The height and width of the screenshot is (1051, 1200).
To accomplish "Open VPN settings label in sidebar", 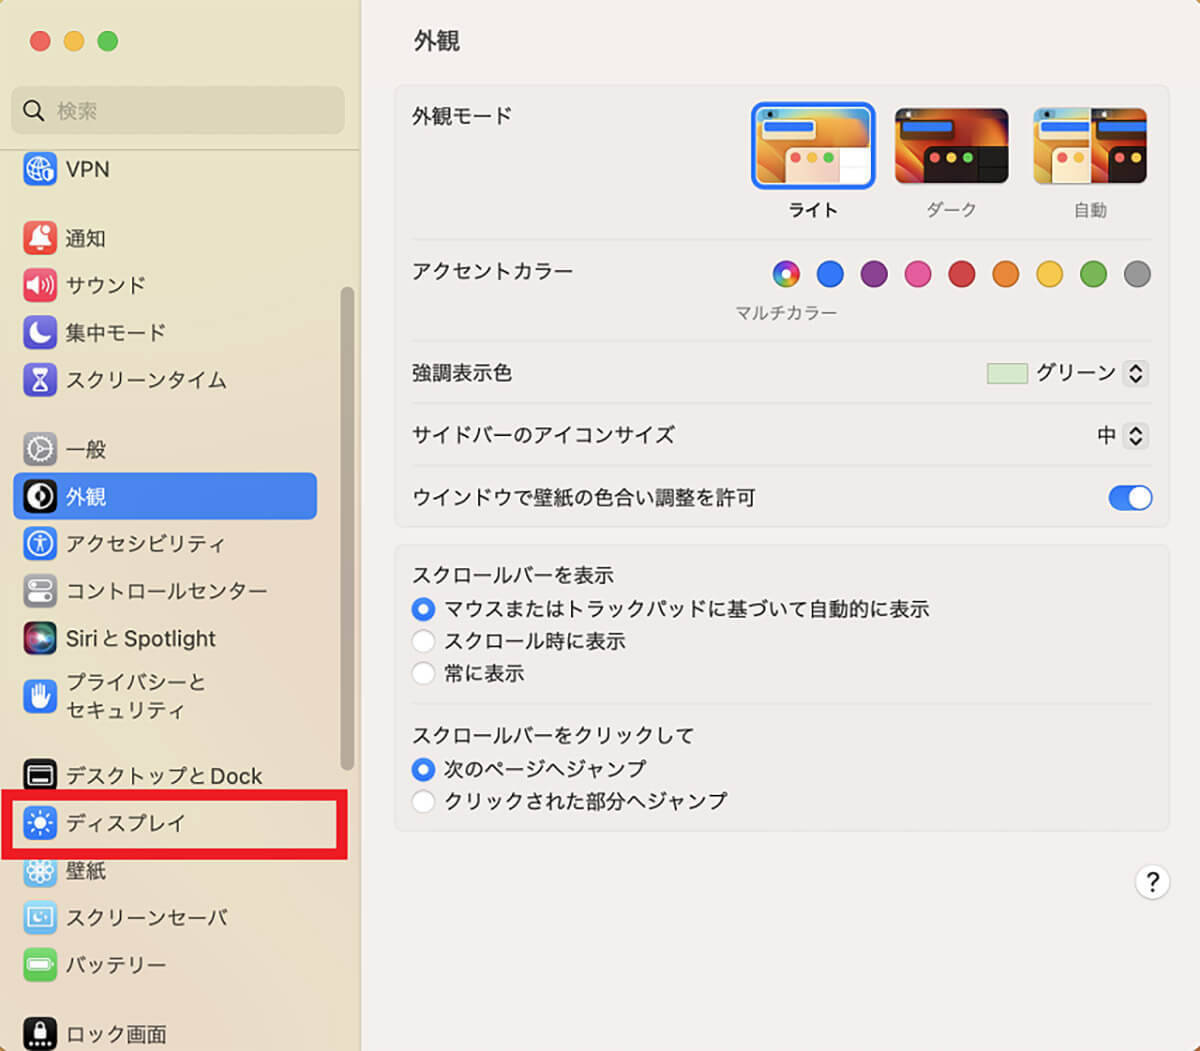I will pyautogui.click(x=88, y=170).
